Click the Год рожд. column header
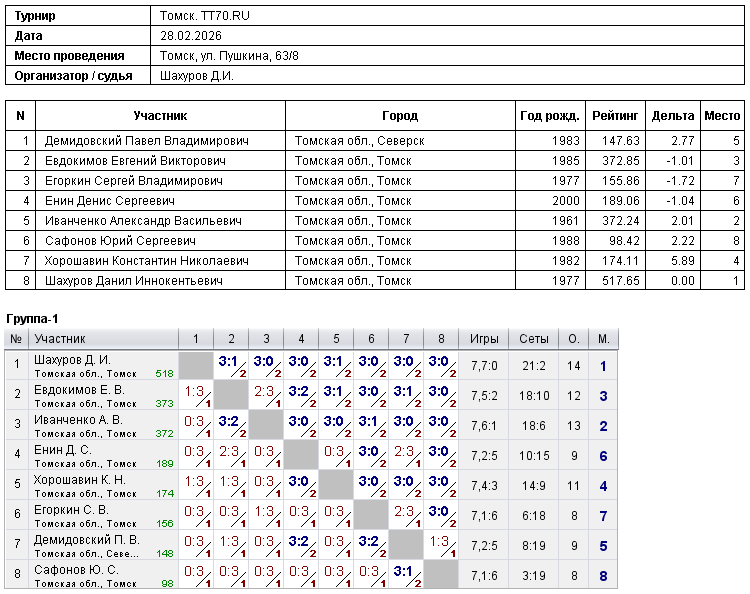The height and width of the screenshot is (594, 750). [x=549, y=116]
